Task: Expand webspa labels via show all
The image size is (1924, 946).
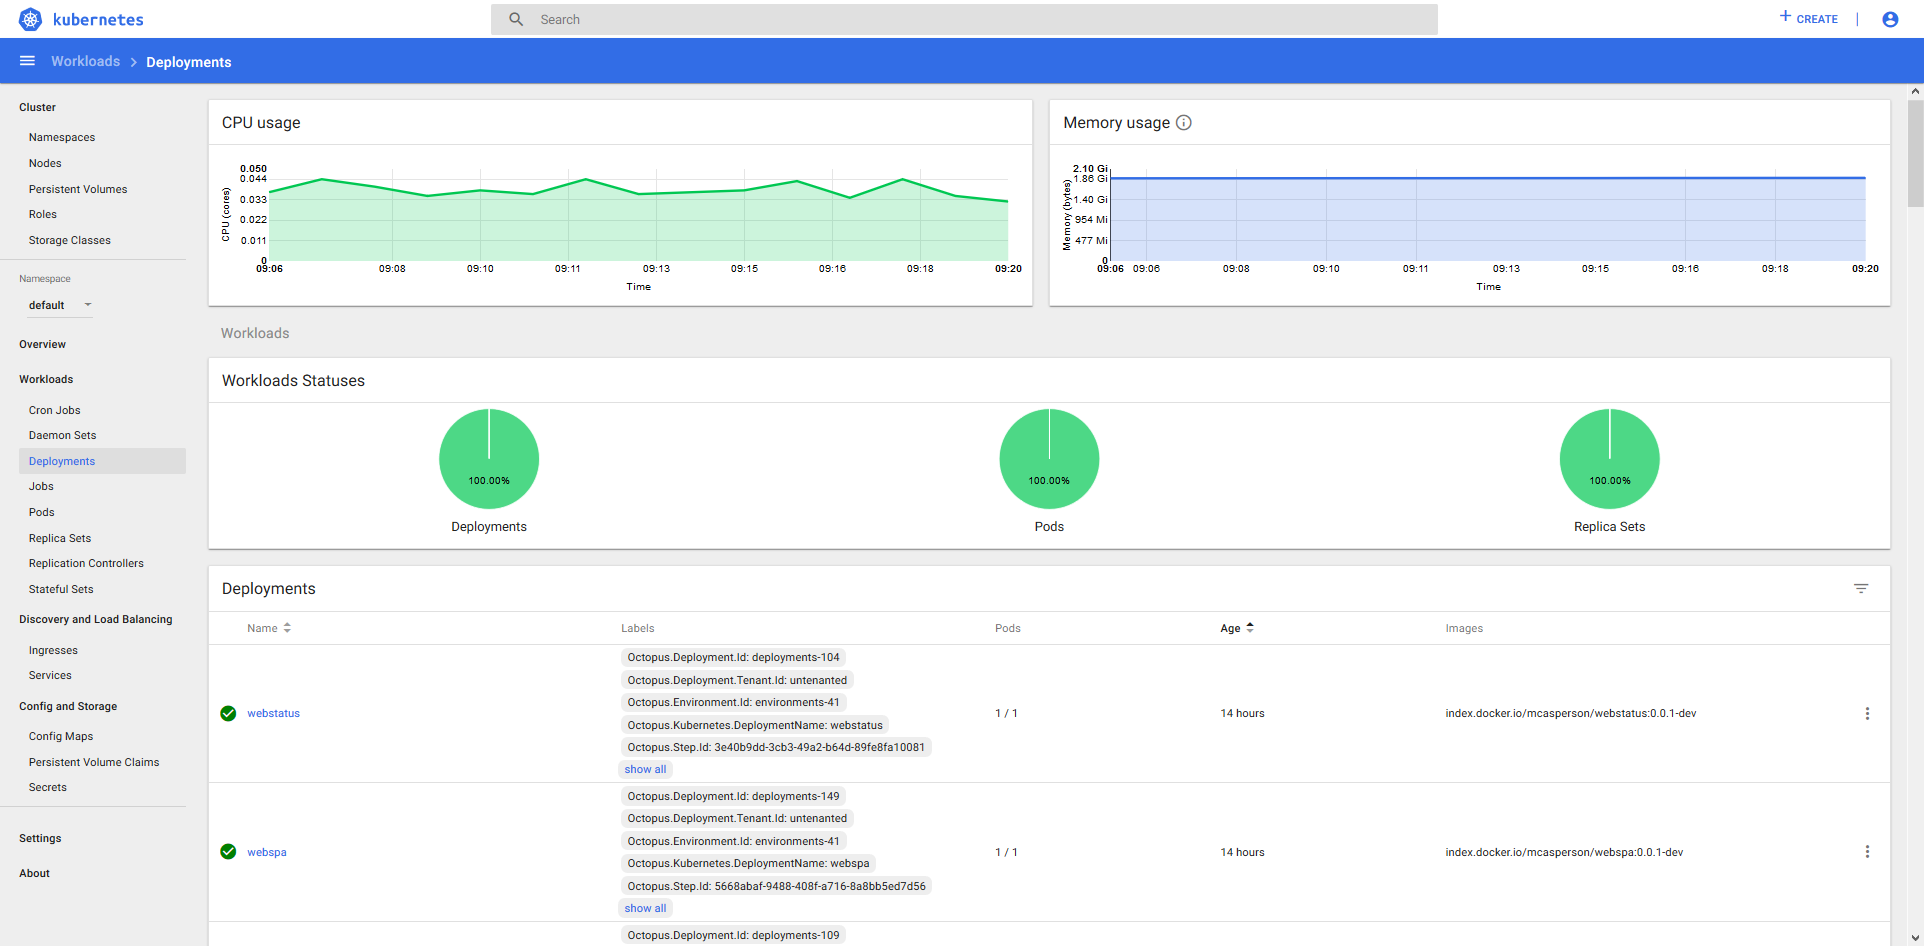Action: click(645, 907)
